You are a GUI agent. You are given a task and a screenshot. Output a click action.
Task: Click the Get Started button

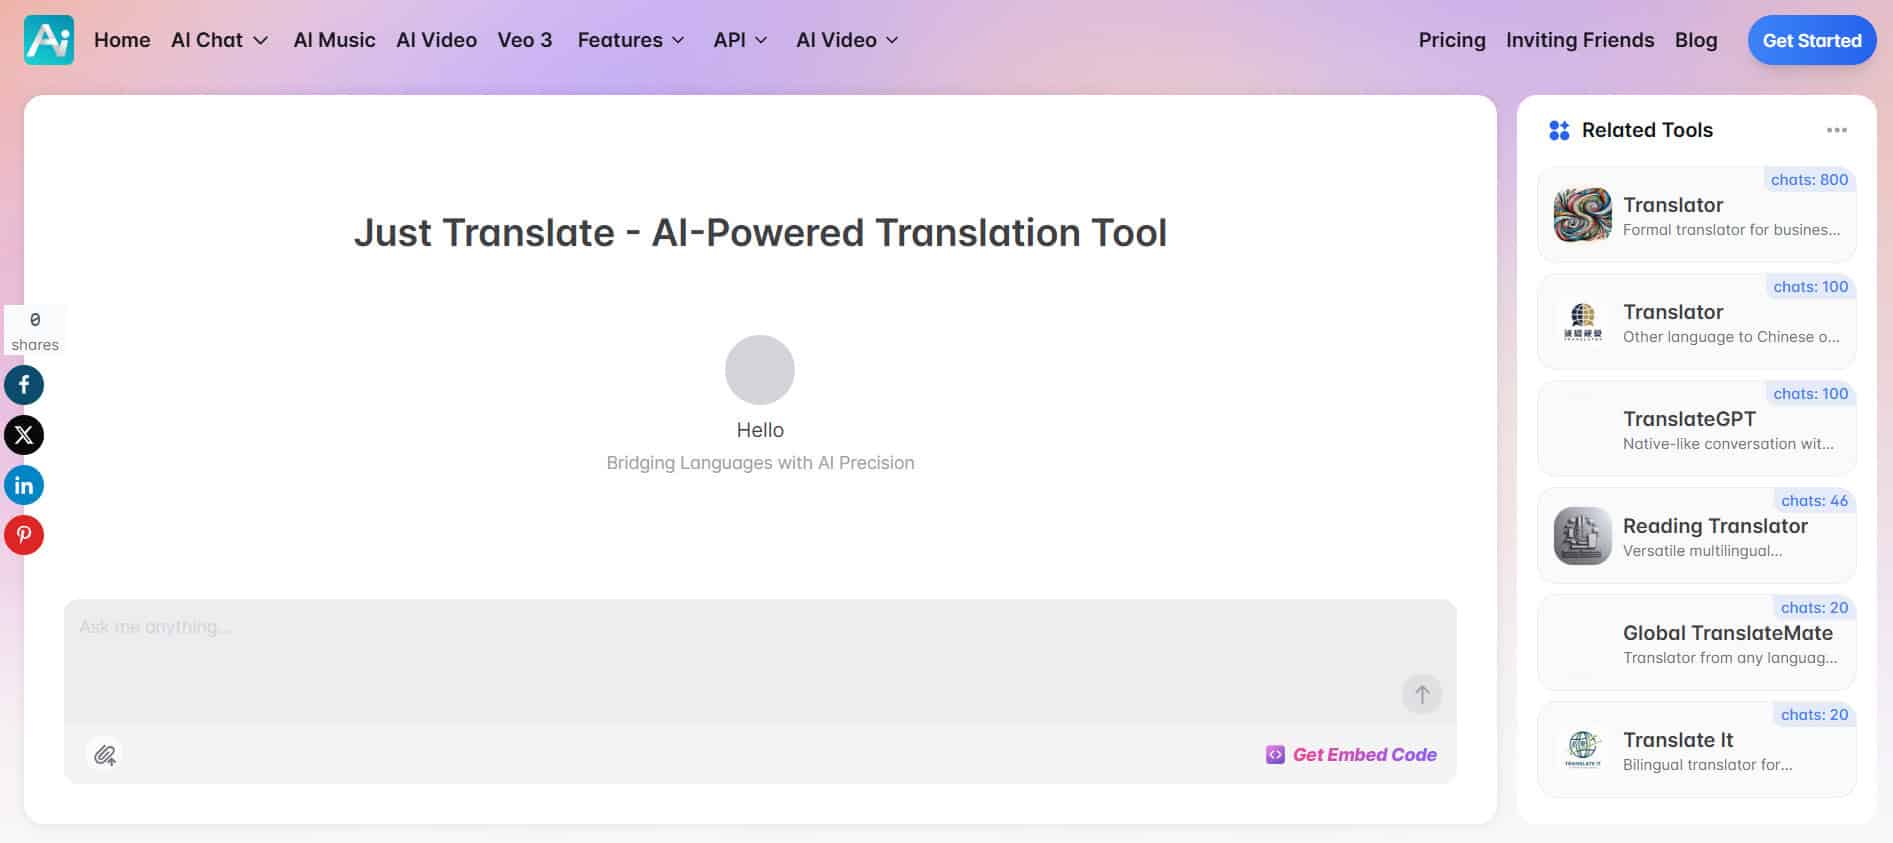click(1812, 40)
